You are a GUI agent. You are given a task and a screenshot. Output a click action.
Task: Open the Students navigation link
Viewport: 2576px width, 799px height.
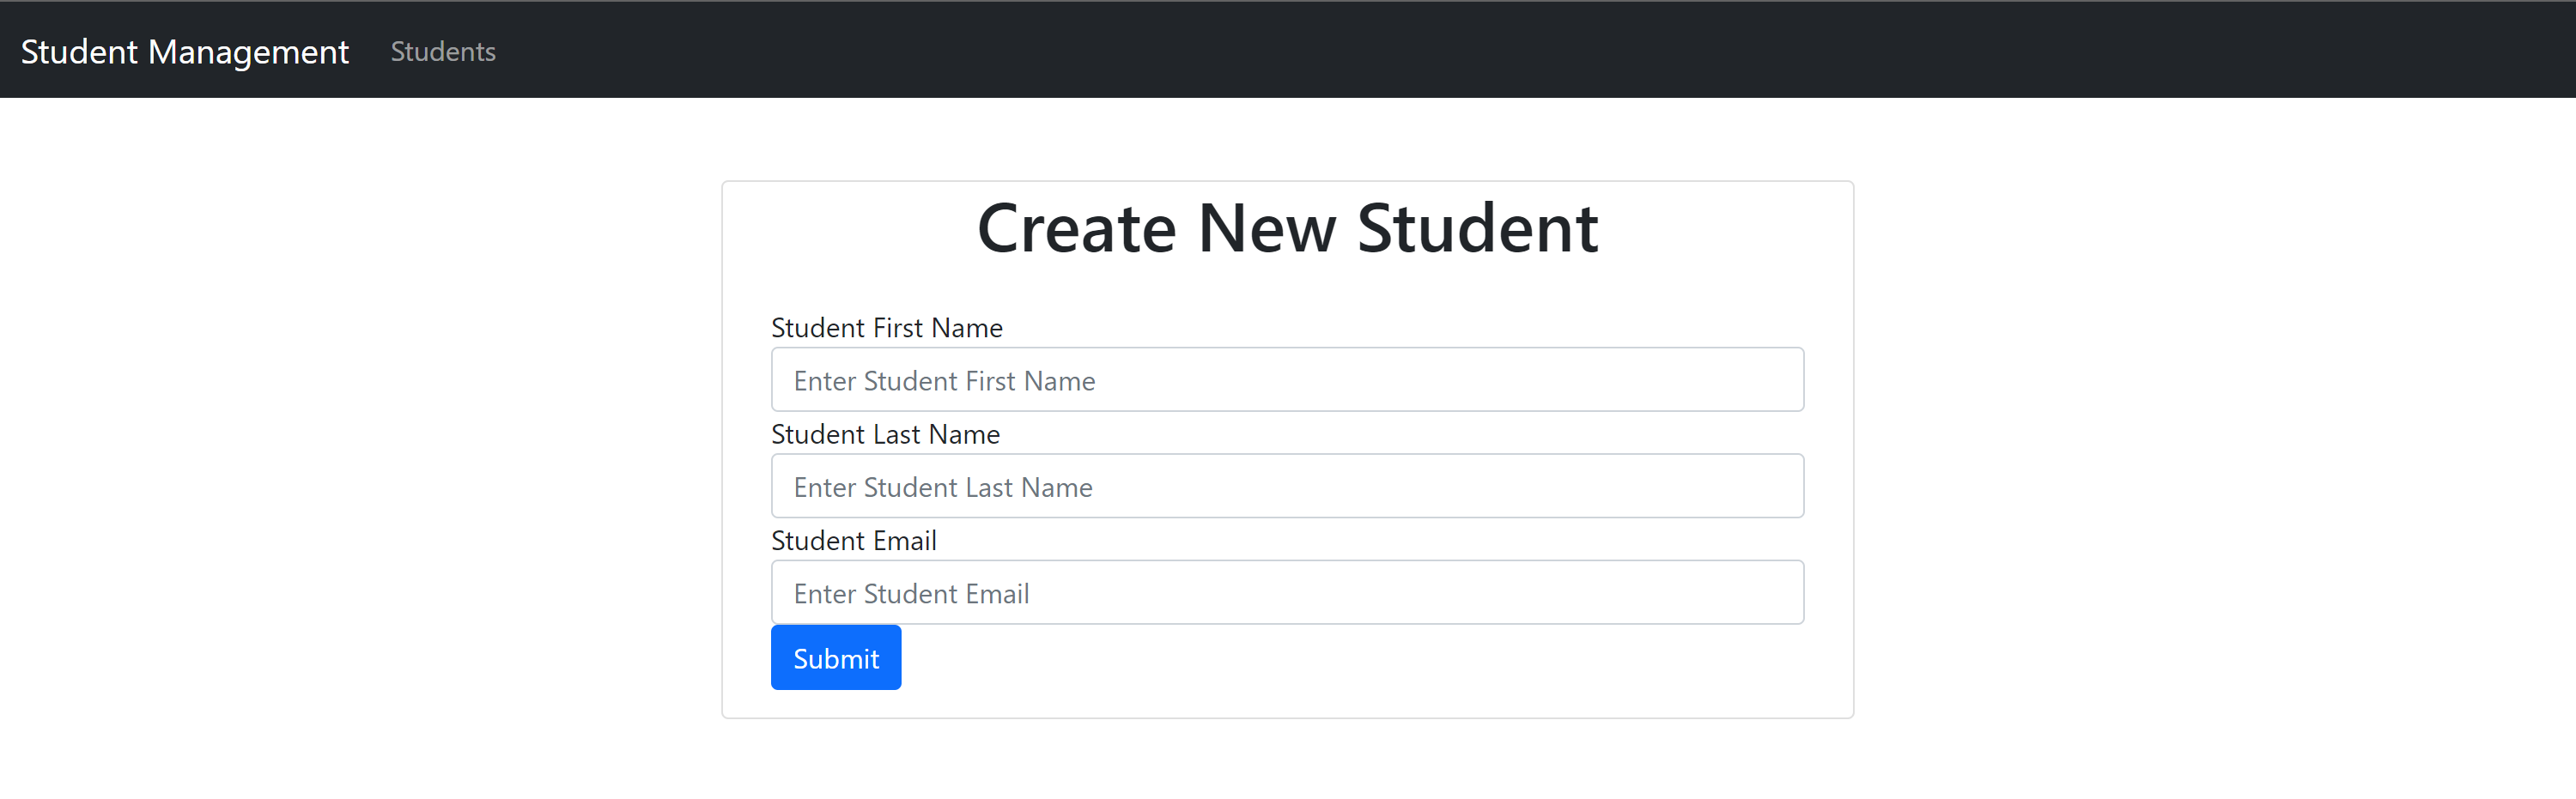click(x=442, y=51)
